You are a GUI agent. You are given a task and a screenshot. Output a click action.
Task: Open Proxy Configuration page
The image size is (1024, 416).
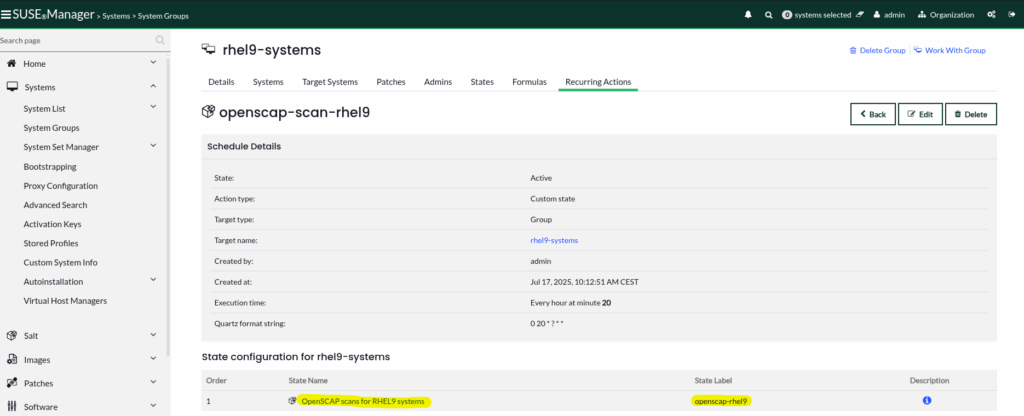click(61, 185)
